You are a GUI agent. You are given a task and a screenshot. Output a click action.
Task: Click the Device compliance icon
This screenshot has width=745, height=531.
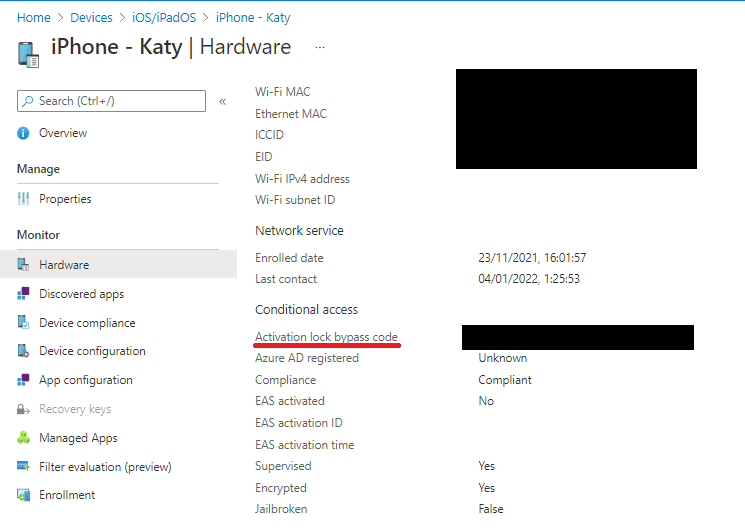click(23, 323)
